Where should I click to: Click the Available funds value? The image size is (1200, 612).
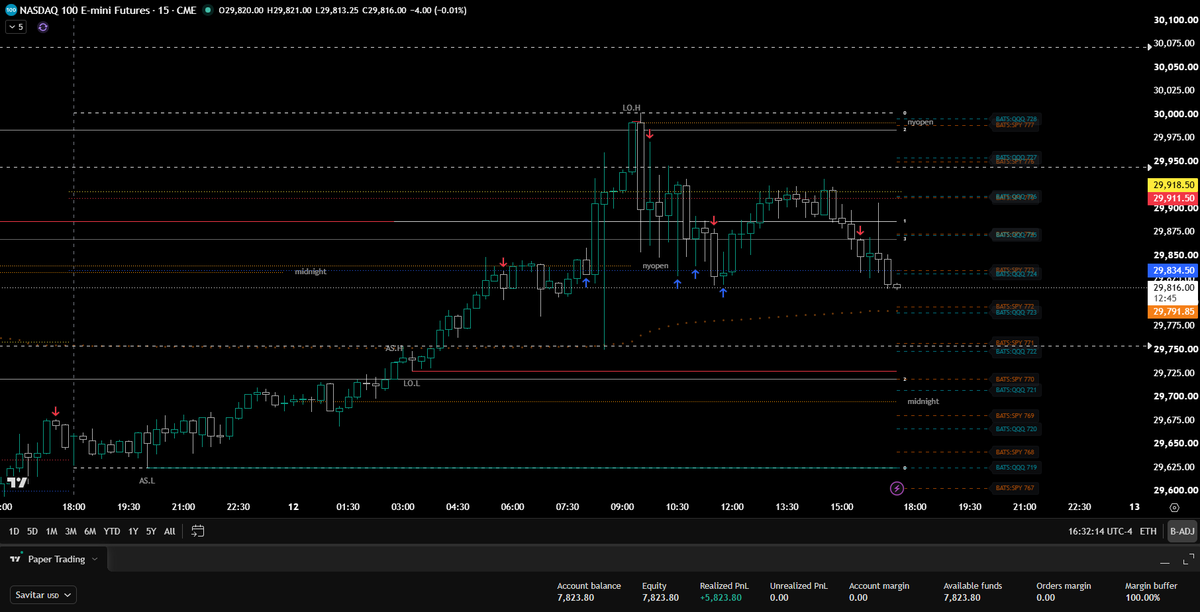coord(964,598)
